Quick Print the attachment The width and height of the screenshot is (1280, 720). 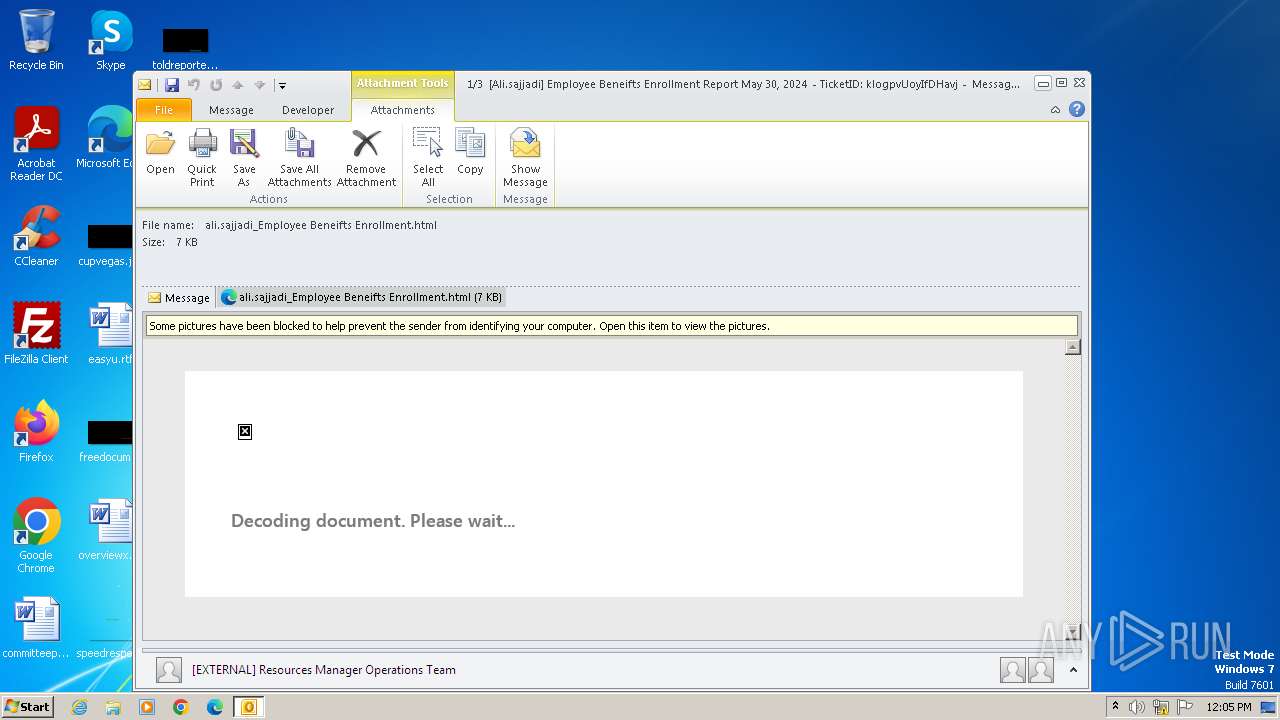click(x=202, y=158)
